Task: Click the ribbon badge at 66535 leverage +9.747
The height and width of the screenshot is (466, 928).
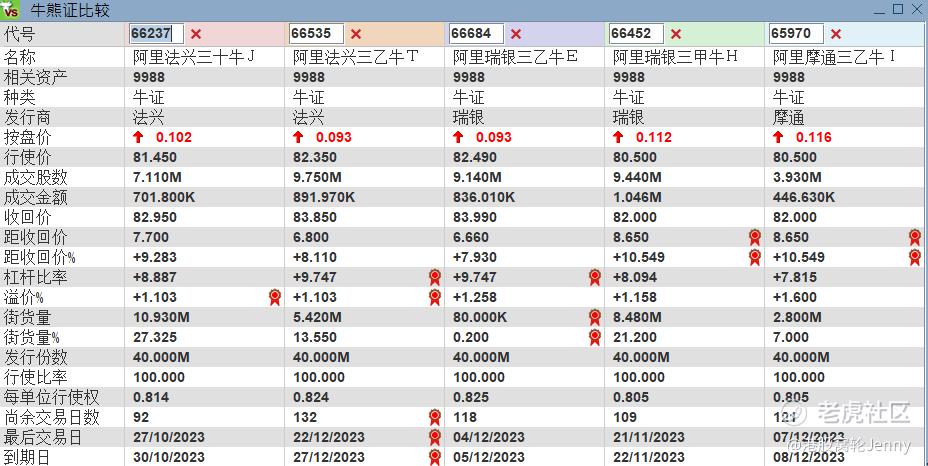Action: [435, 277]
